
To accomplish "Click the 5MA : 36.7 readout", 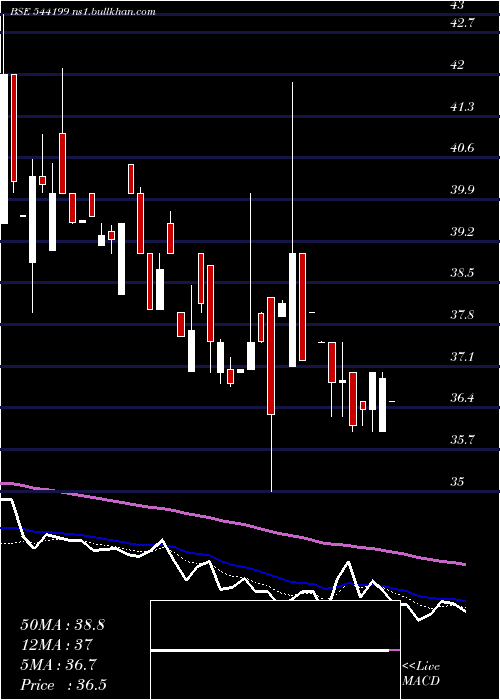I will 58,665.
